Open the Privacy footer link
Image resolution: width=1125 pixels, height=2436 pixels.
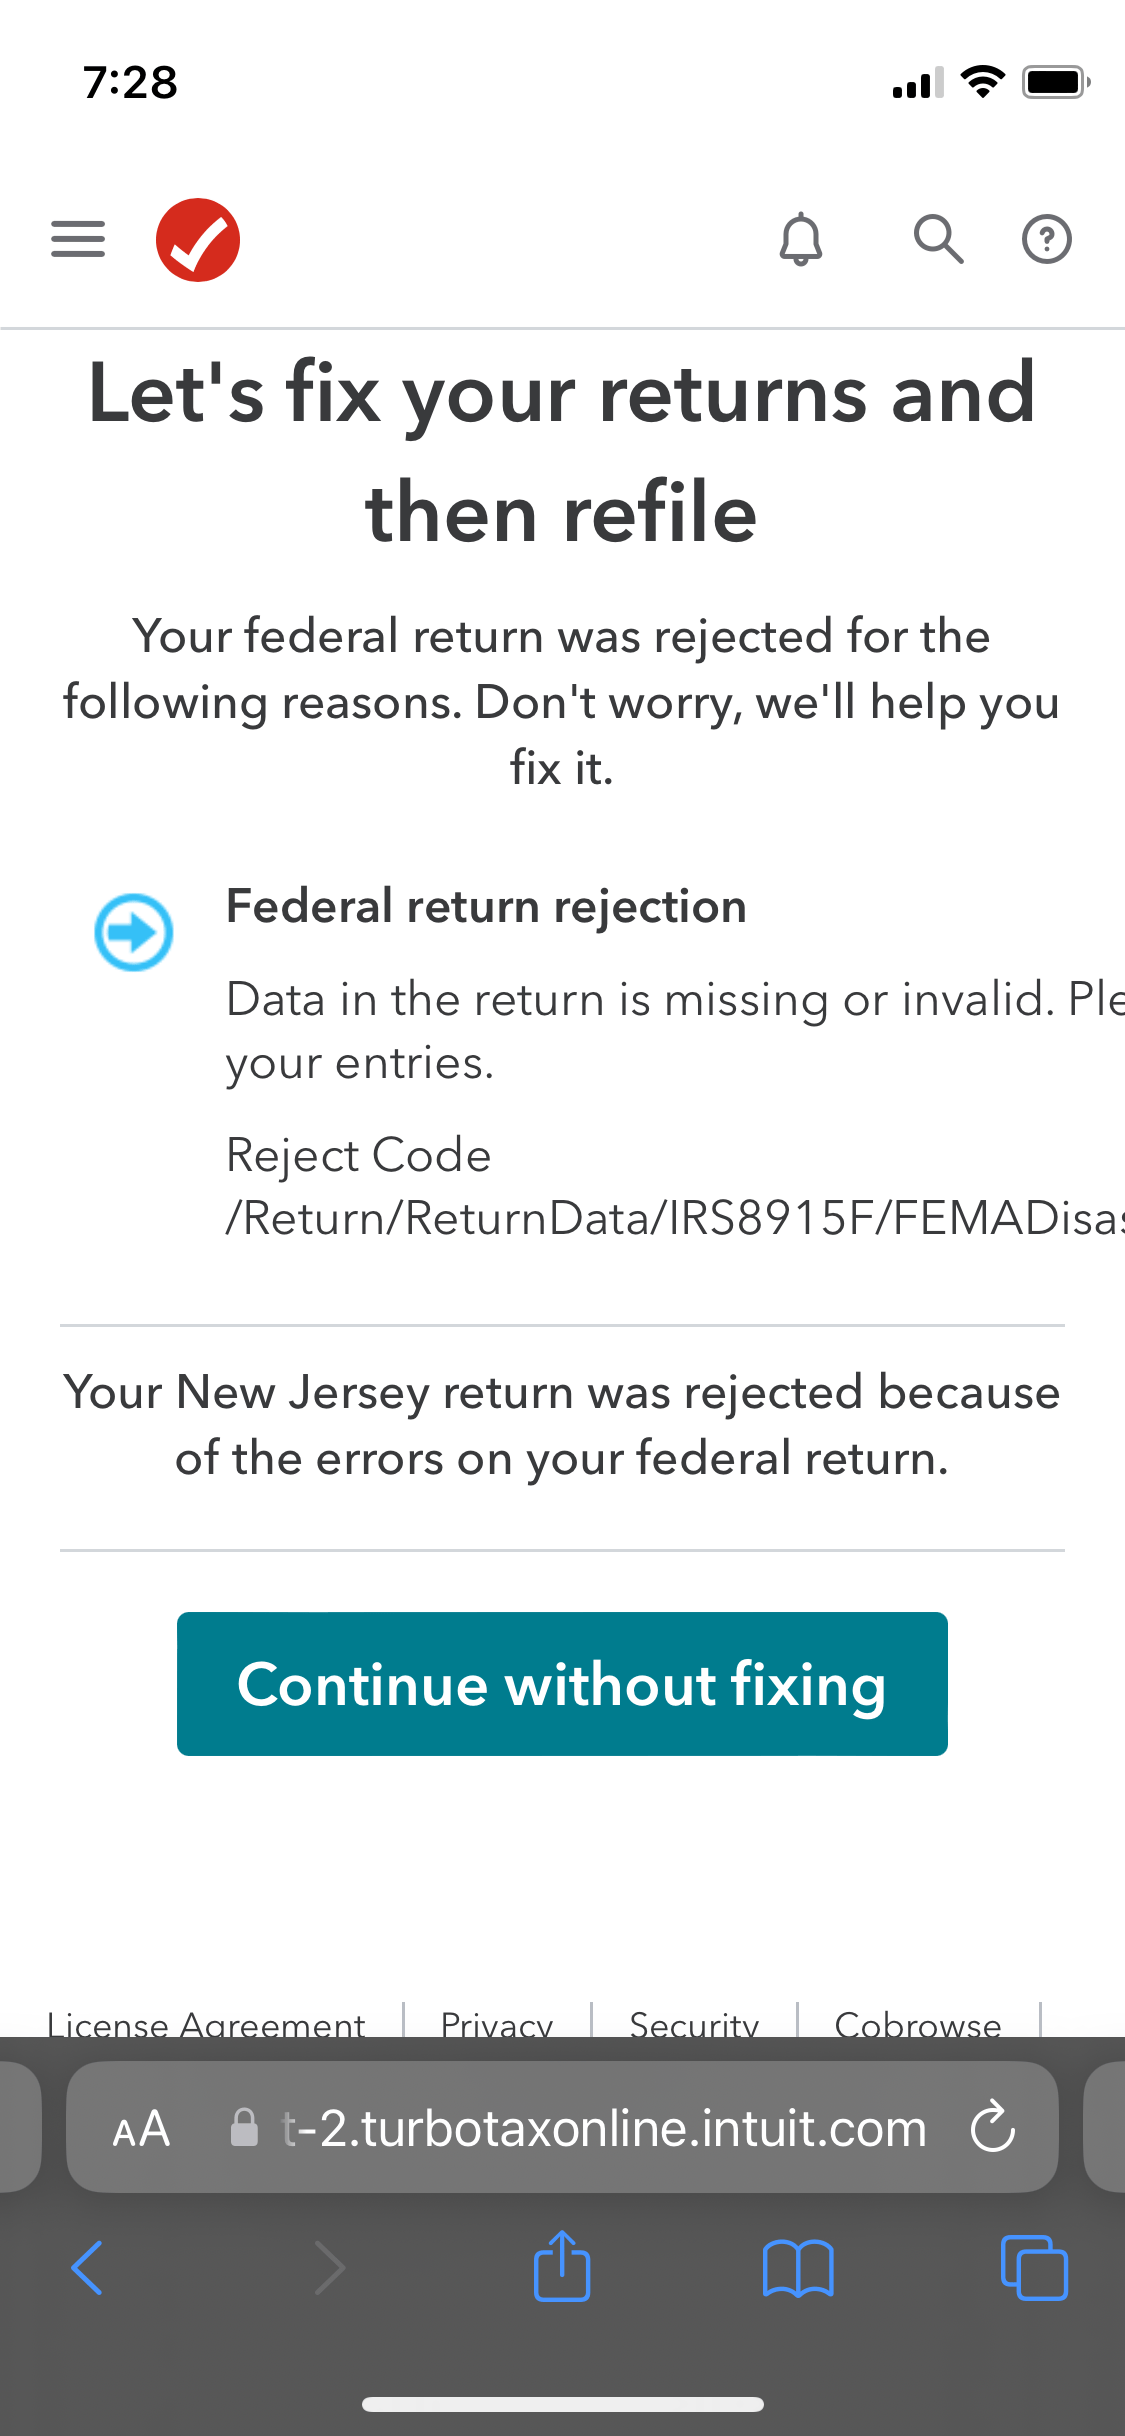click(497, 2022)
